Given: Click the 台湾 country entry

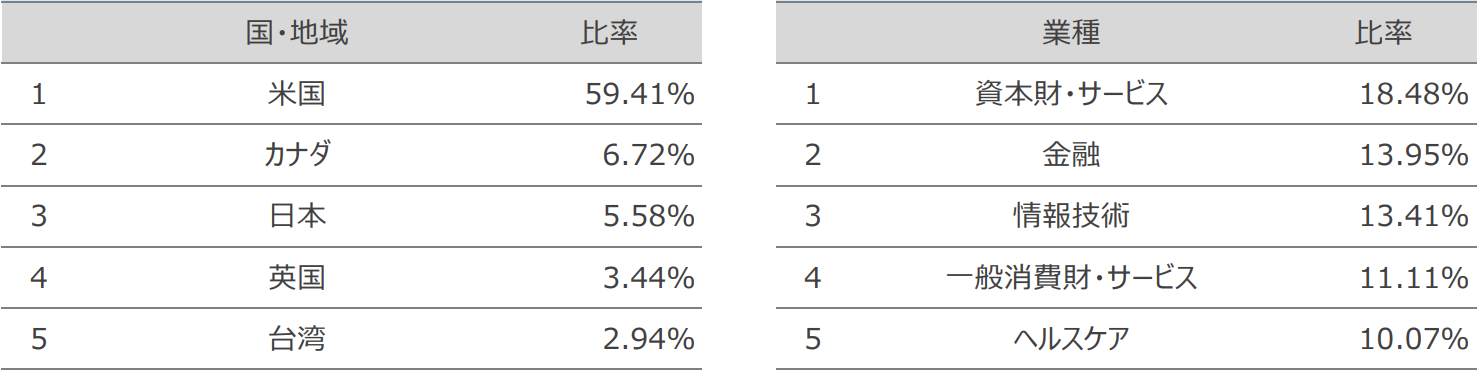Looking at the screenshot, I should (297, 338).
